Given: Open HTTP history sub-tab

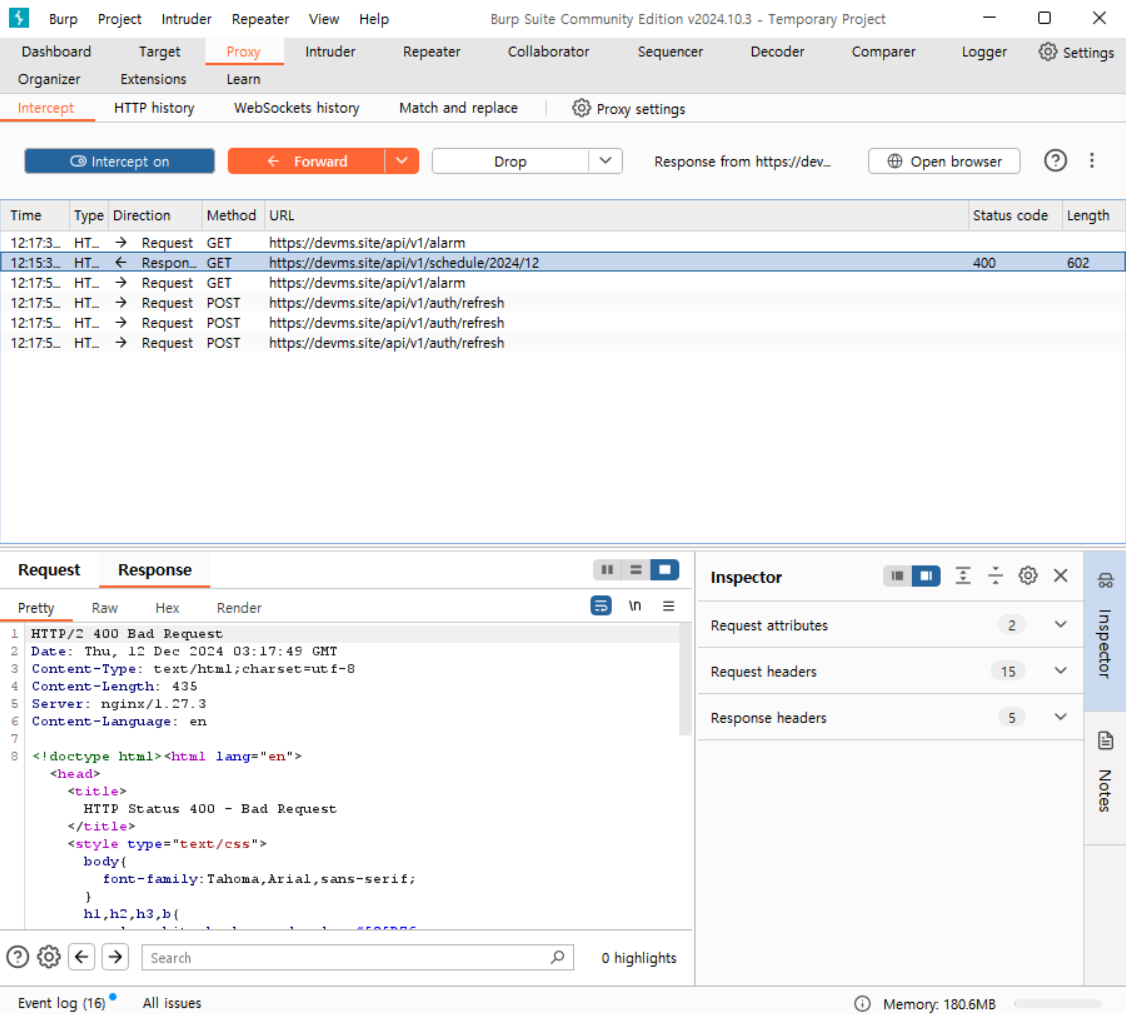Looking at the screenshot, I should point(154,108).
